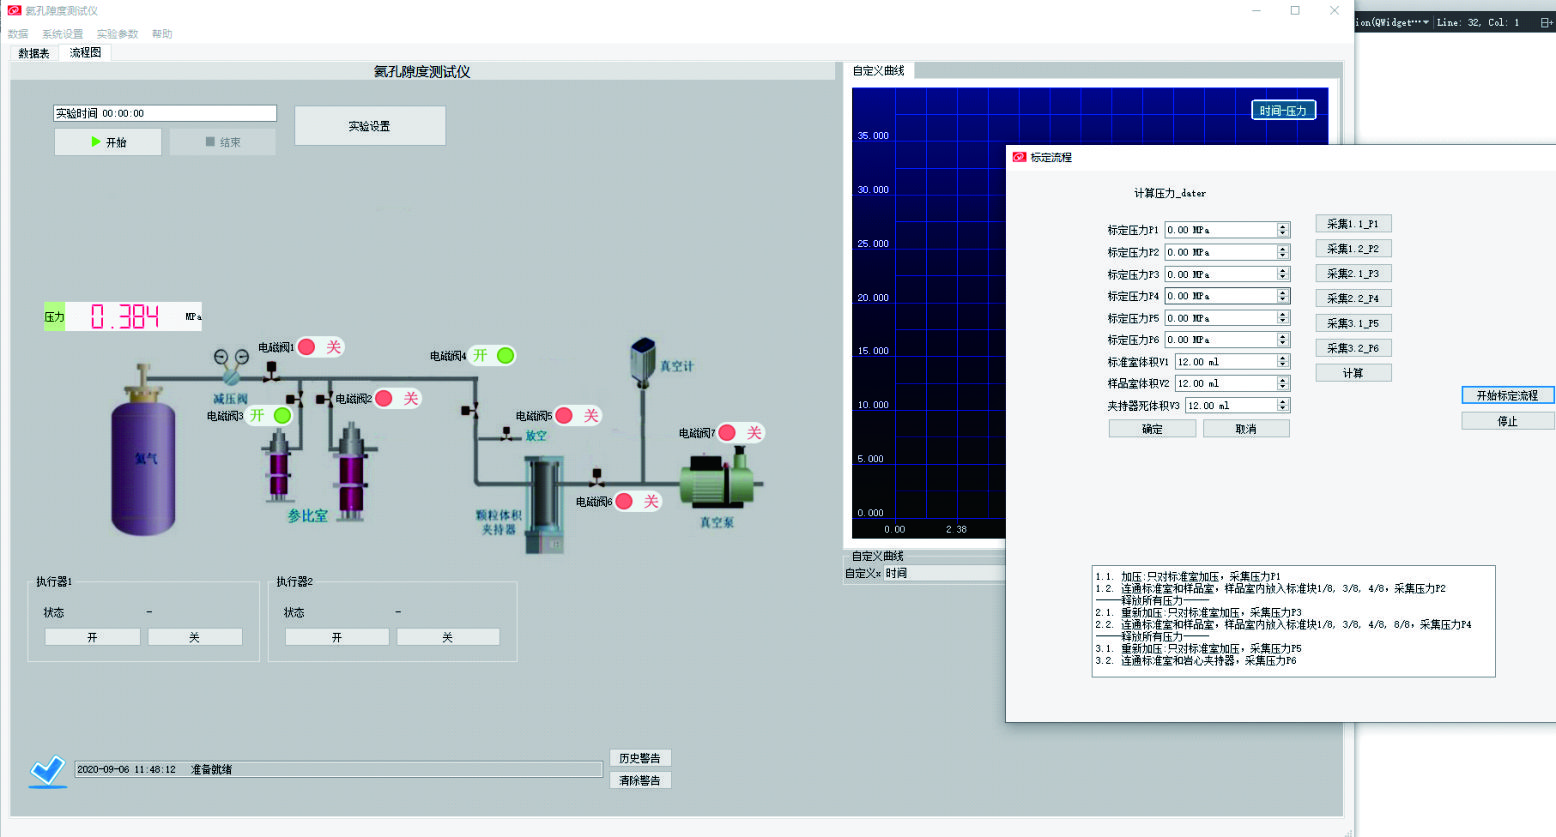Screen dimensions: 1556x837
Task: Click the 采集1.1_P1 button
Action: tap(1352, 224)
